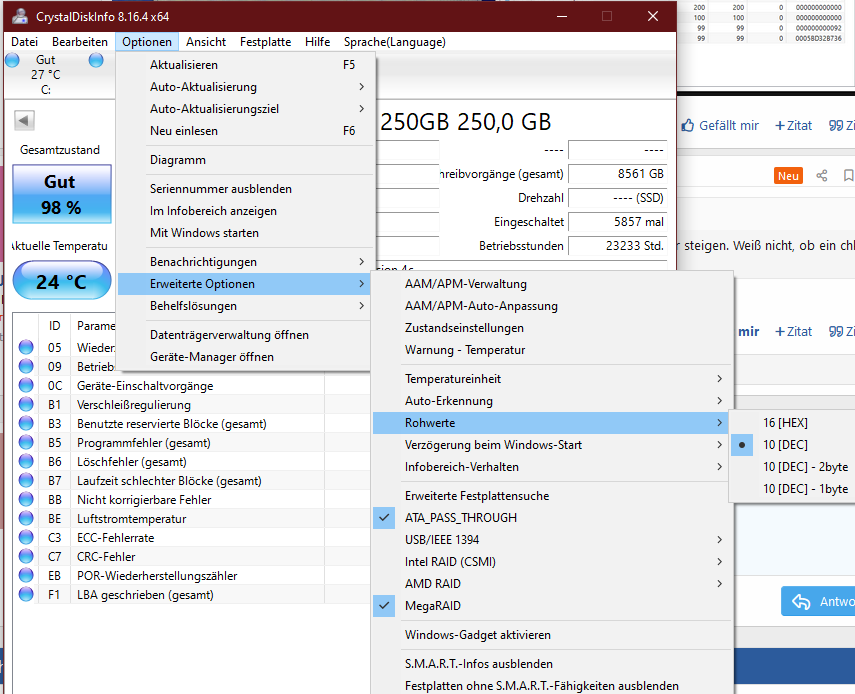855x694 pixels.
Task: Expand the Infobereich-Verhalten submenu
Action: (552, 467)
